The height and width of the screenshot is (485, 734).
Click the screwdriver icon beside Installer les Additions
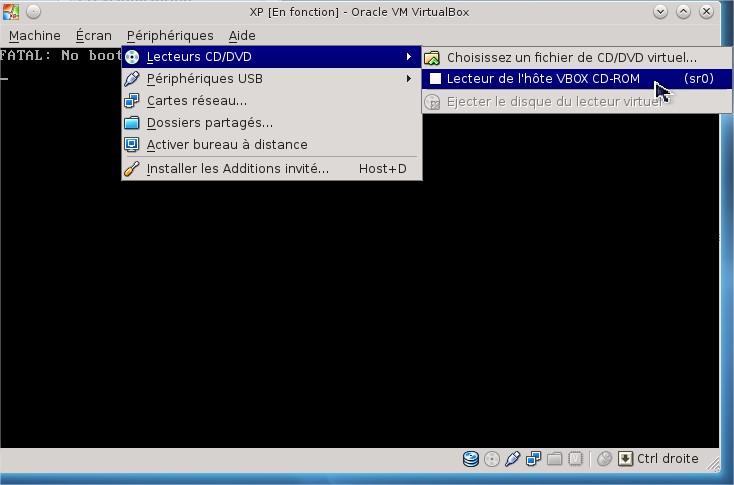click(132, 169)
